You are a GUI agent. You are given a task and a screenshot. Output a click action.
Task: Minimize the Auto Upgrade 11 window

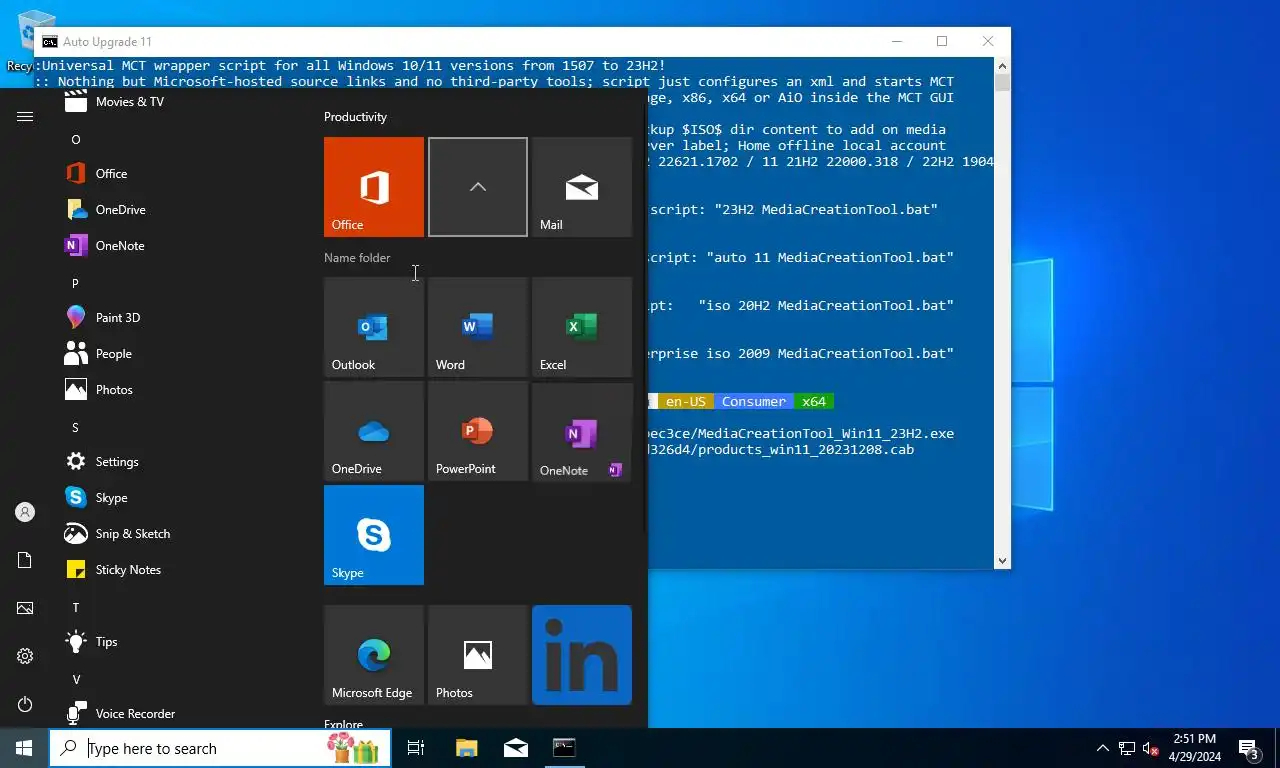(896, 41)
